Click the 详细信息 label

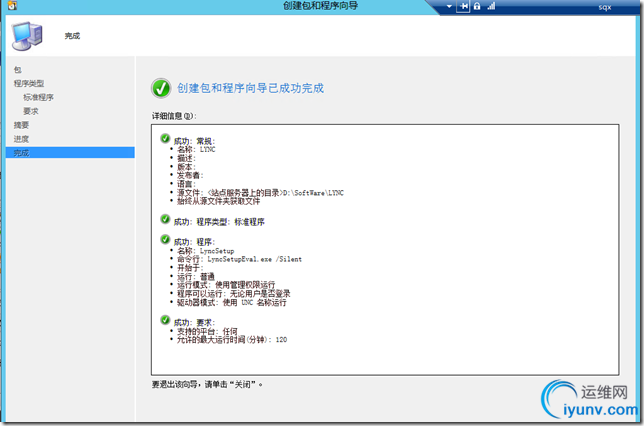pos(174,116)
